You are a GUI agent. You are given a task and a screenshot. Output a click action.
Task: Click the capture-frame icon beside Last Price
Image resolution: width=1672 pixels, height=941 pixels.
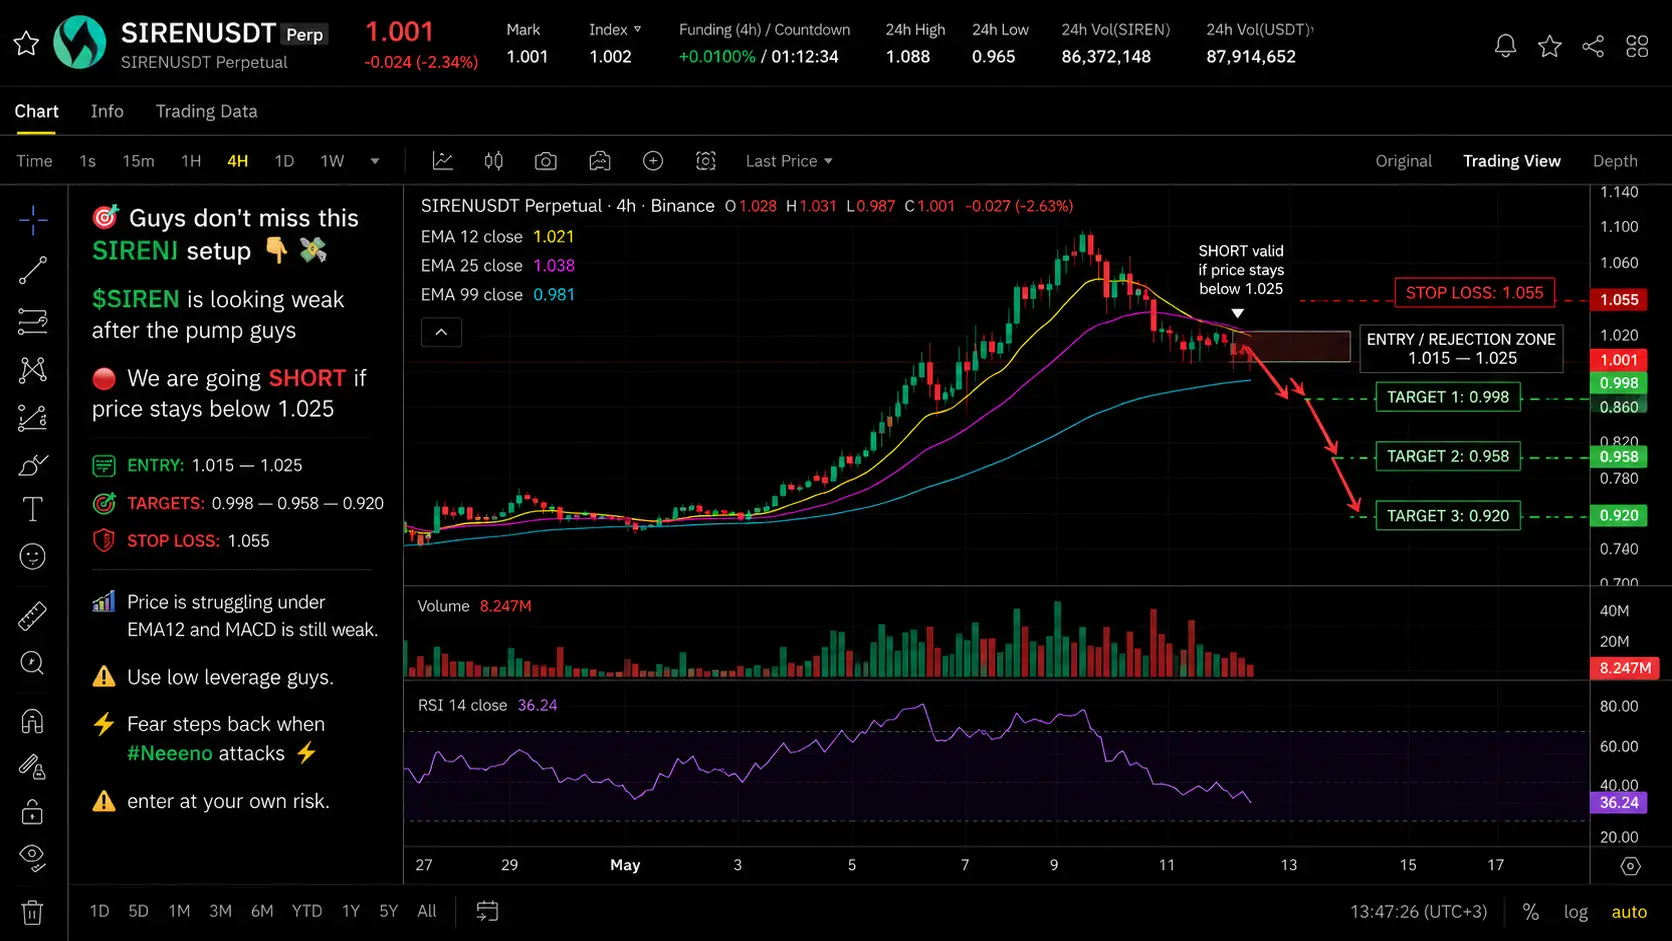click(706, 161)
